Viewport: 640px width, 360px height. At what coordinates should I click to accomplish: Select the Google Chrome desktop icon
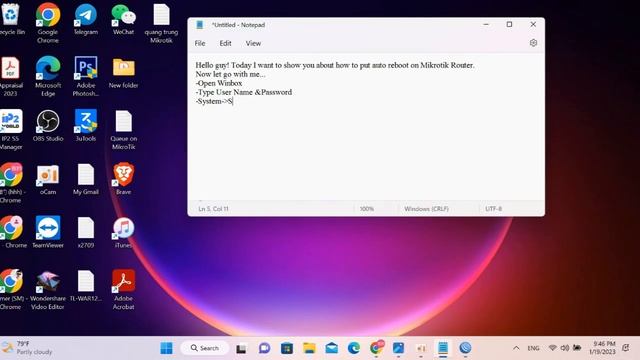(48, 23)
